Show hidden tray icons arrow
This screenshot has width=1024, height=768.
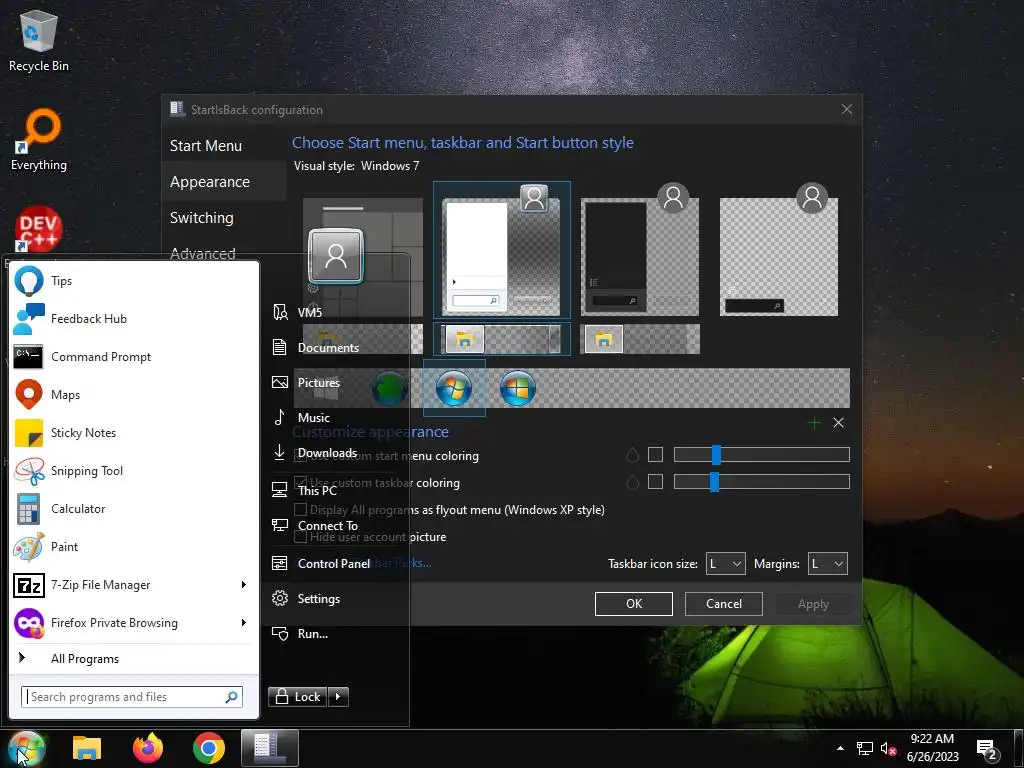(840, 748)
